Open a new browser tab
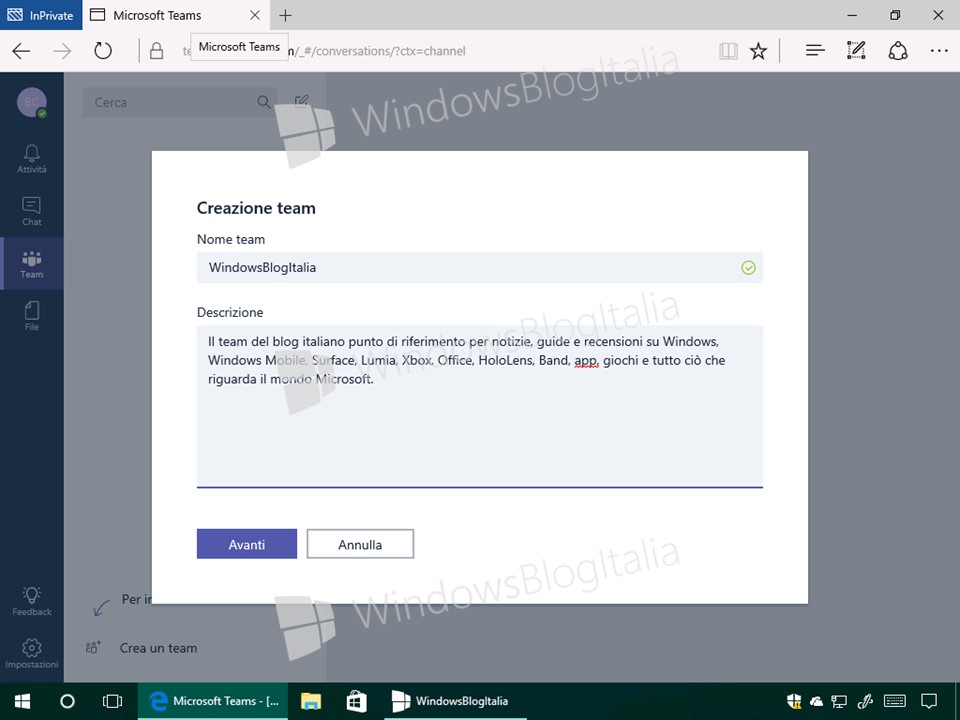The height and width of the screenshot is (720, 960). click(285, 15)
